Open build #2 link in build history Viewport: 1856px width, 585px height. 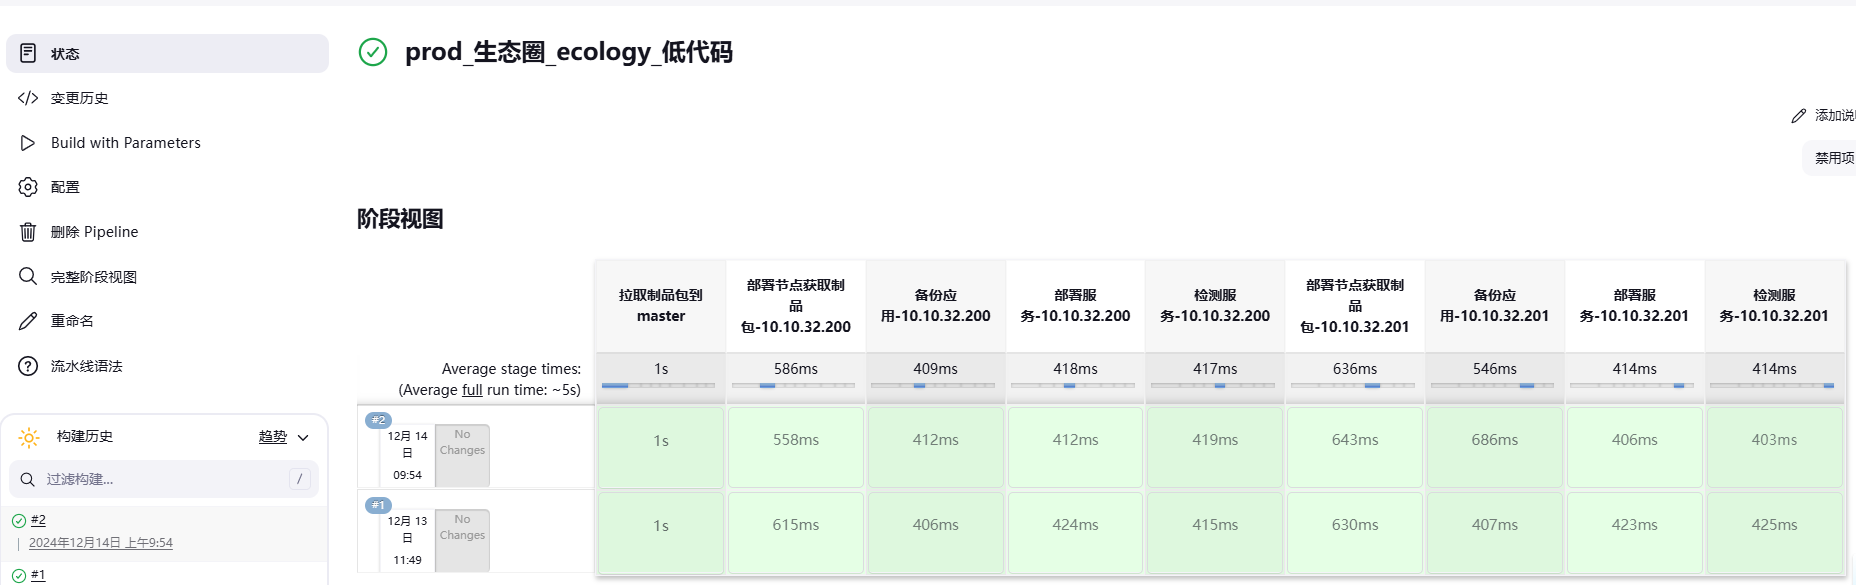tap(38, 520)
